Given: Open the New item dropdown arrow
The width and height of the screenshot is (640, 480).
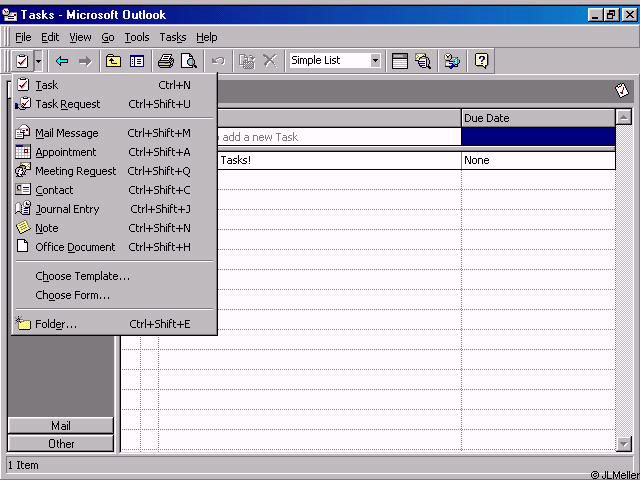Looking at the screenshot, I should coord(38,61).
